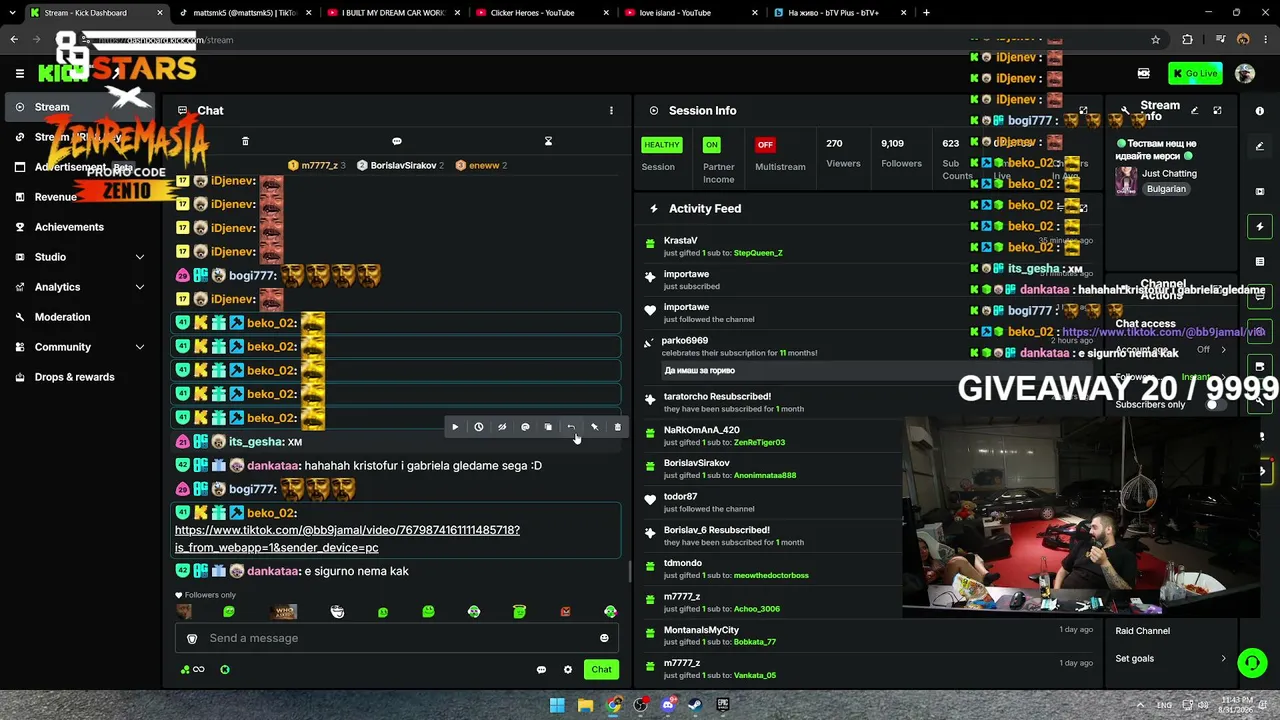Open the TikTok link posted by beko_02
The height and width of the screenshot is (720, 1280).
coord(347,539)
